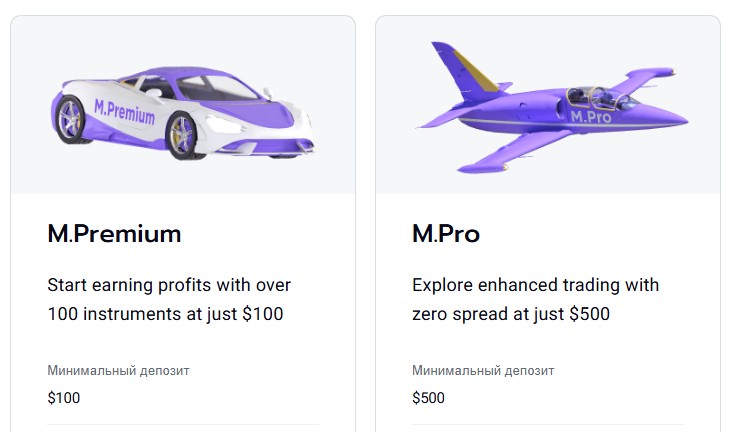Click the M.Pro jet plane image
735x432 pixels.
[552, 107]
